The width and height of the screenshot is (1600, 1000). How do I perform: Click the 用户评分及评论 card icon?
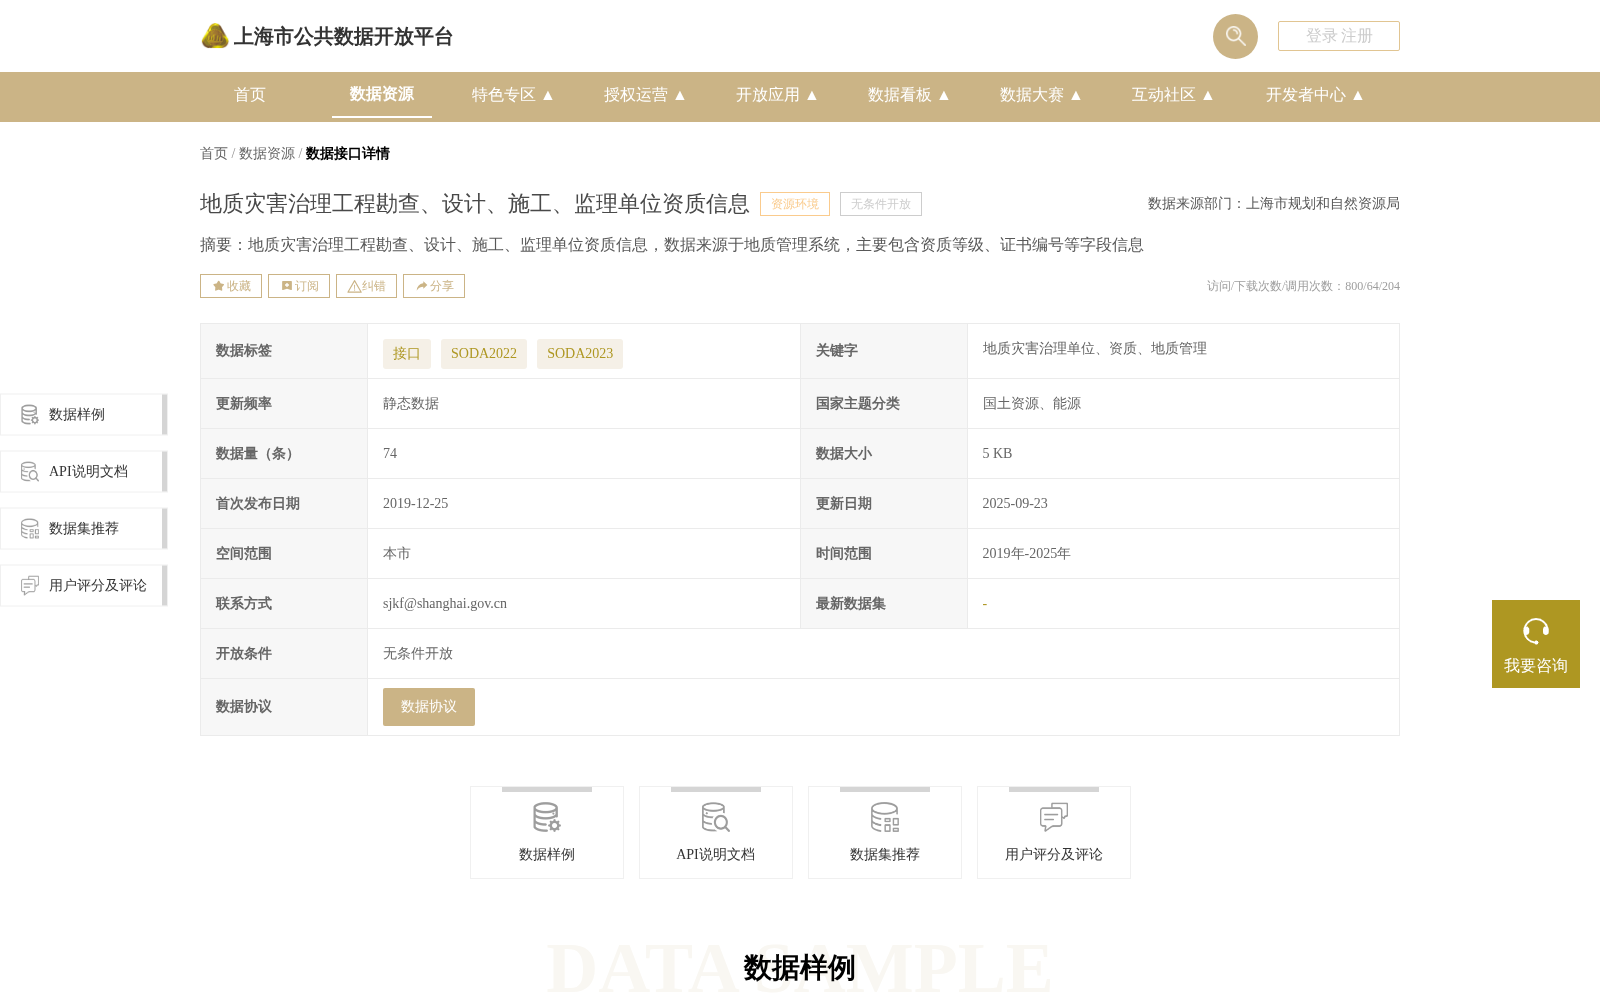coord(1054,818)
